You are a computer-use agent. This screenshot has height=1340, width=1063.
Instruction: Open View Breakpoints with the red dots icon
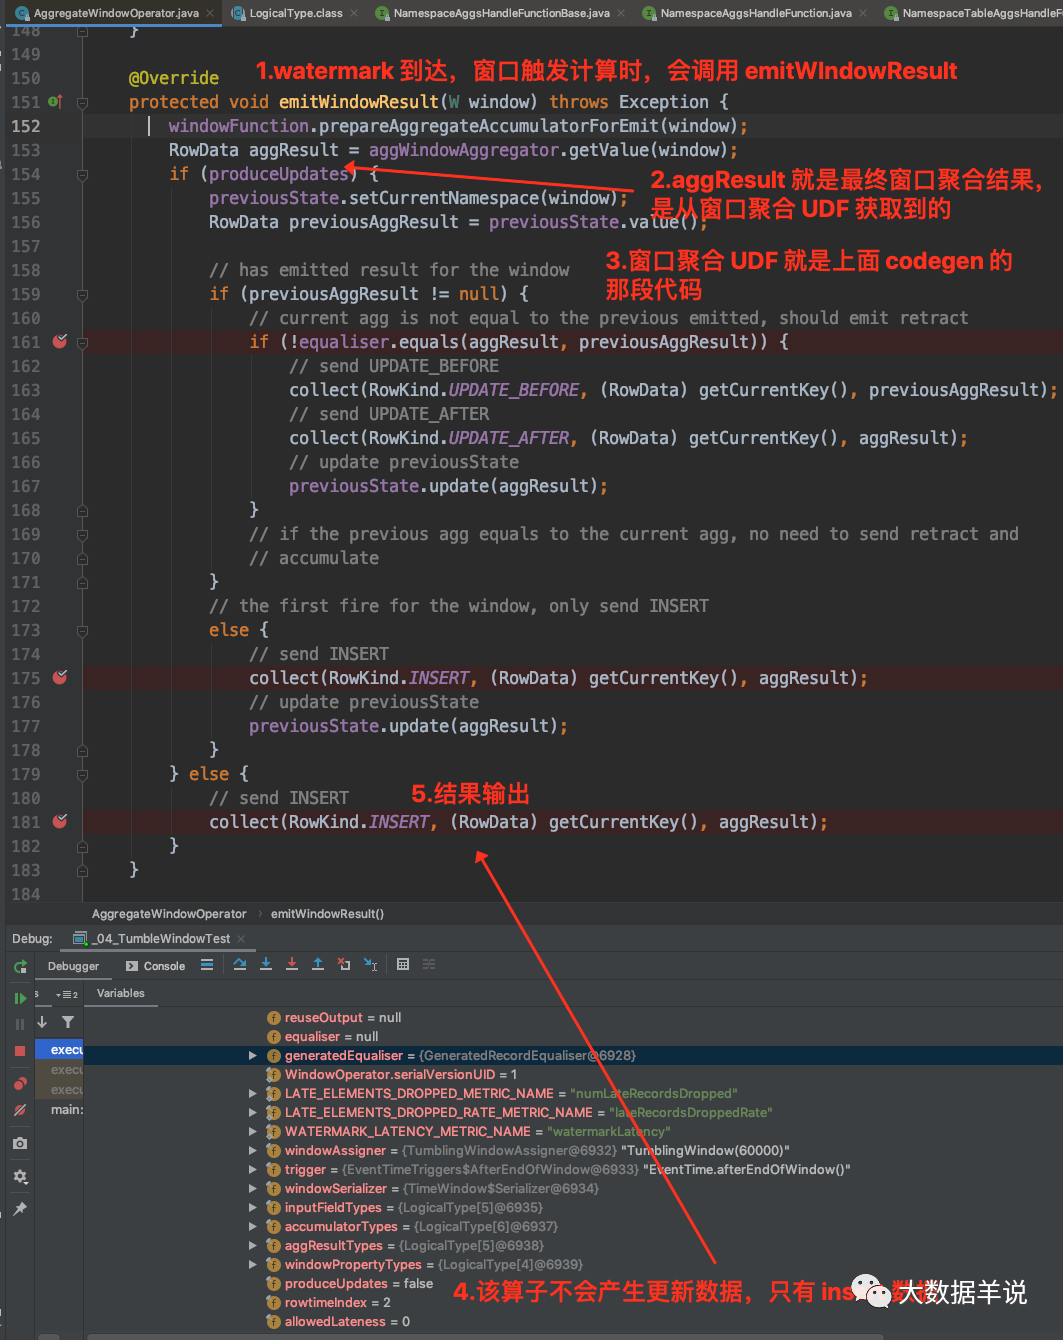click(20, 1083)
